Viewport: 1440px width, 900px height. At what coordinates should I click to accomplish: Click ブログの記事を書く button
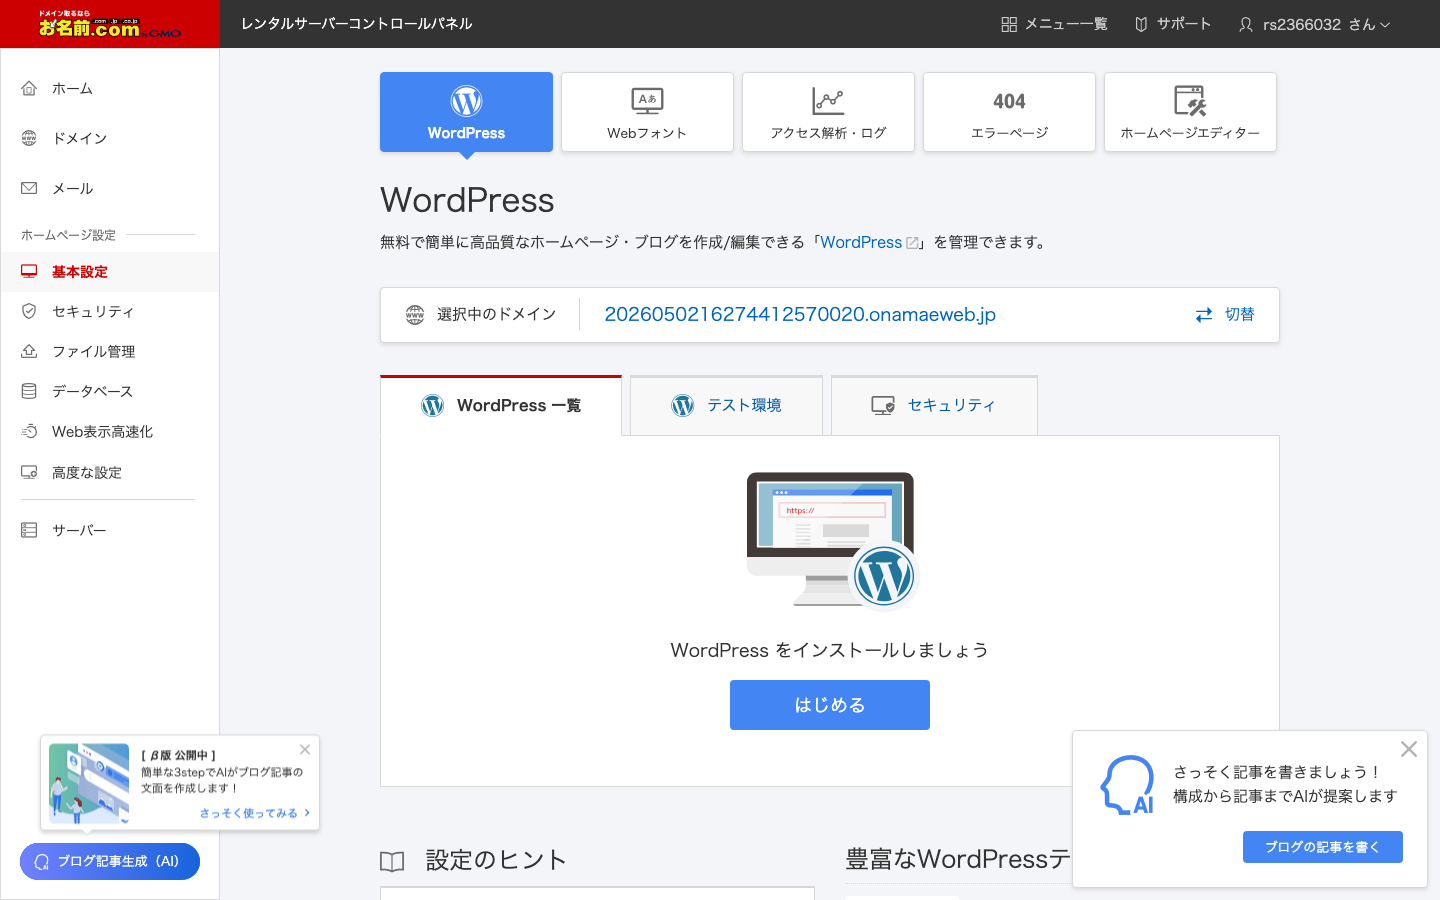tap(1322, 847)
